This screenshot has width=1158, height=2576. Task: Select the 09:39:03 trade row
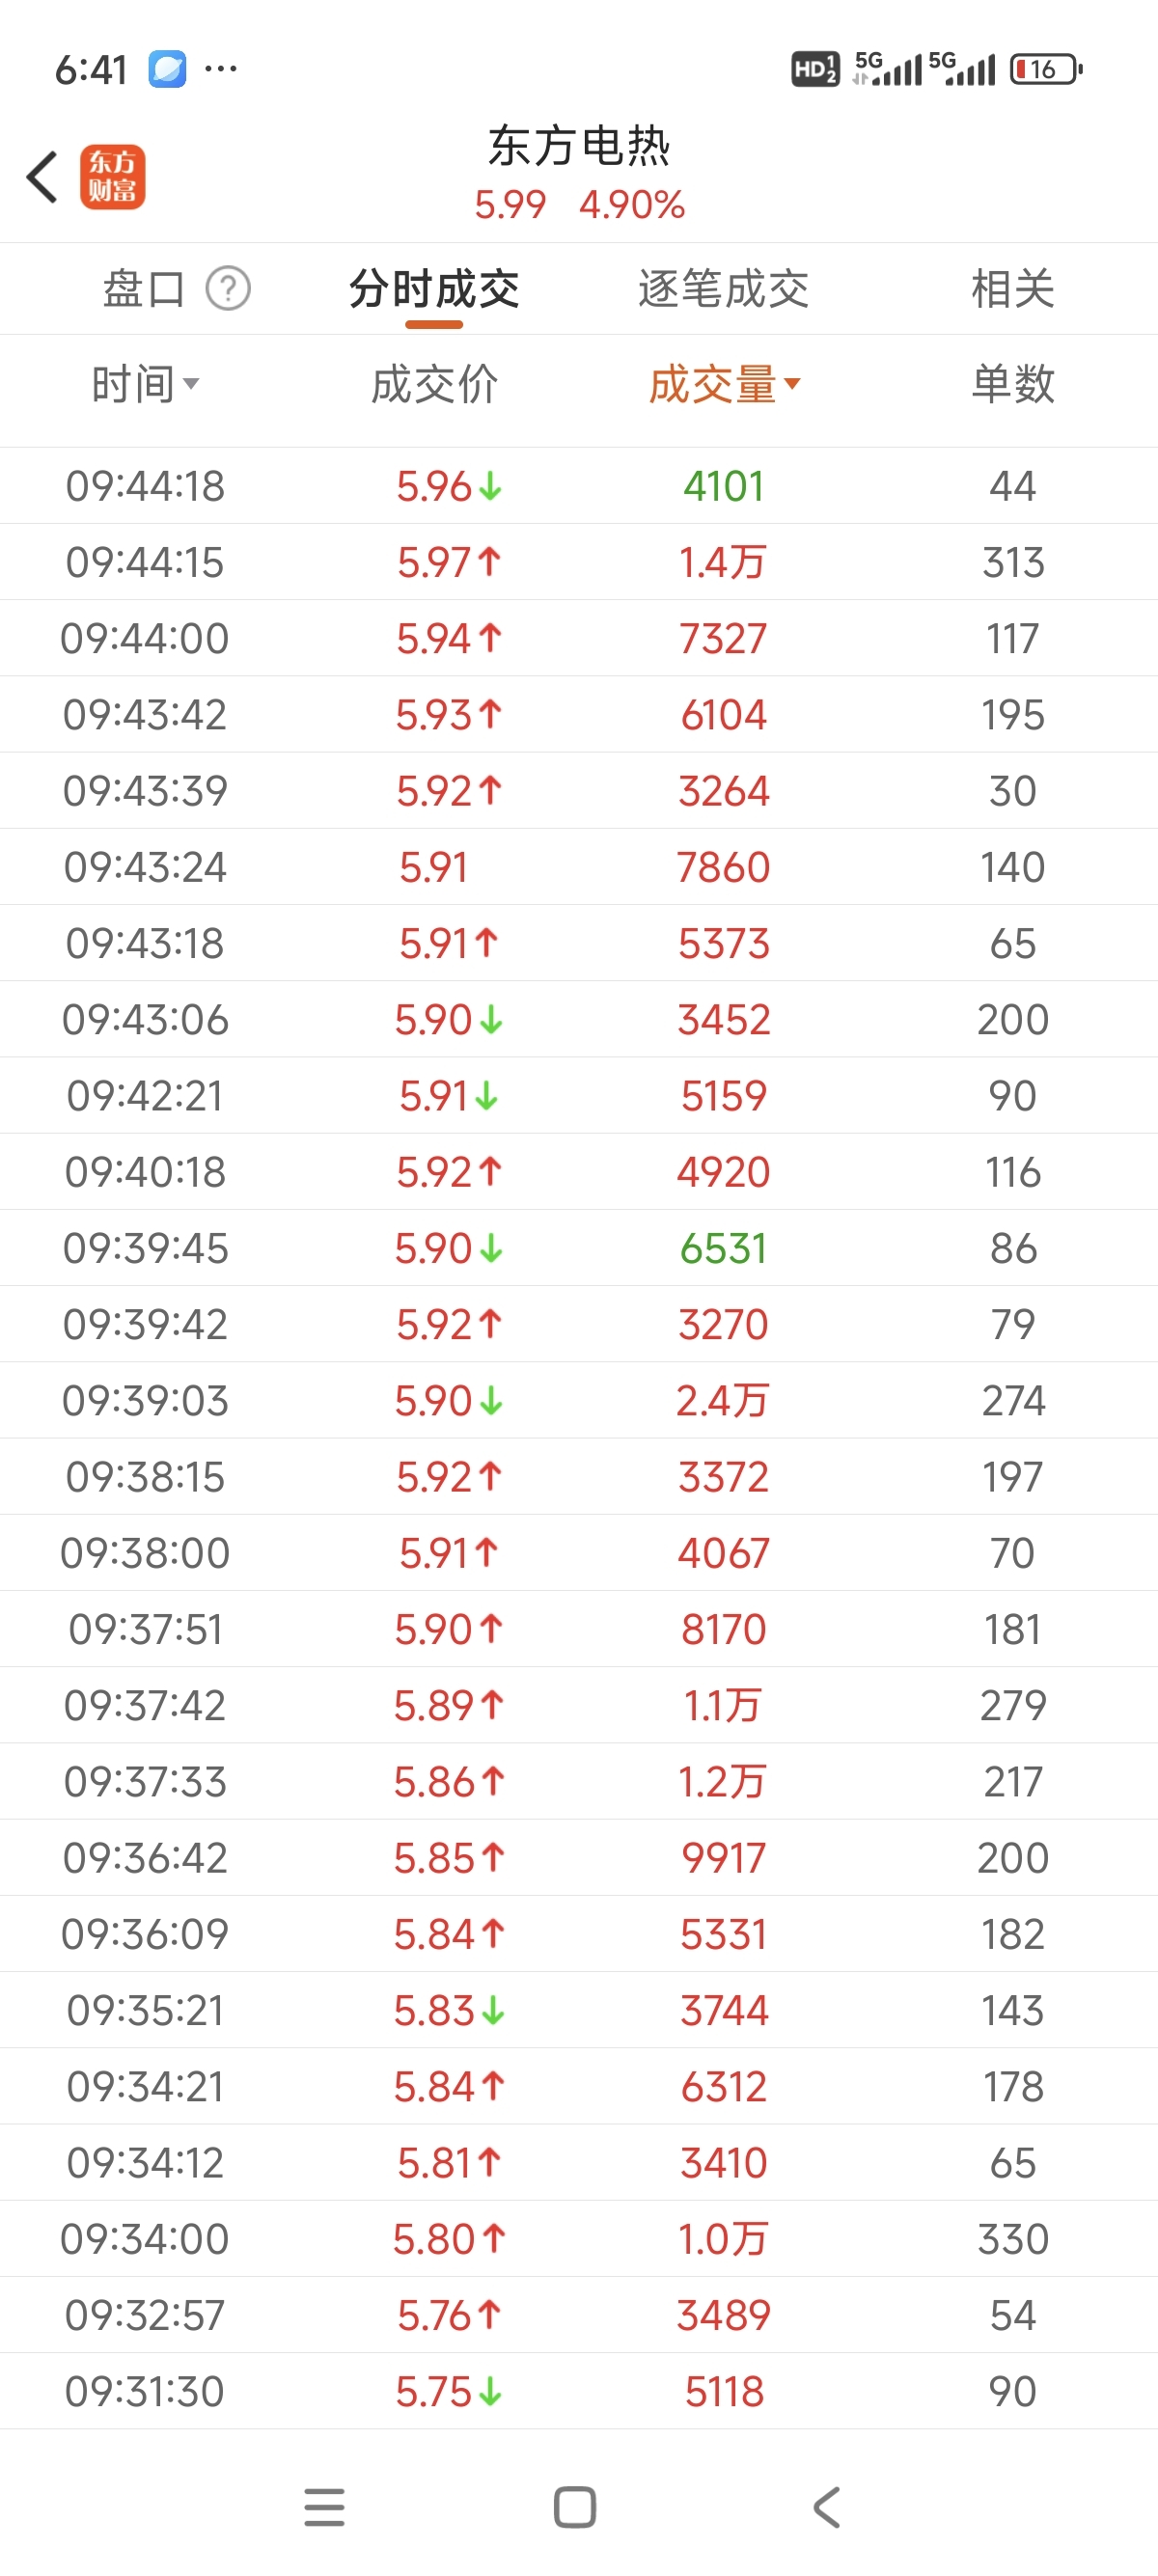coord(579,1400)
